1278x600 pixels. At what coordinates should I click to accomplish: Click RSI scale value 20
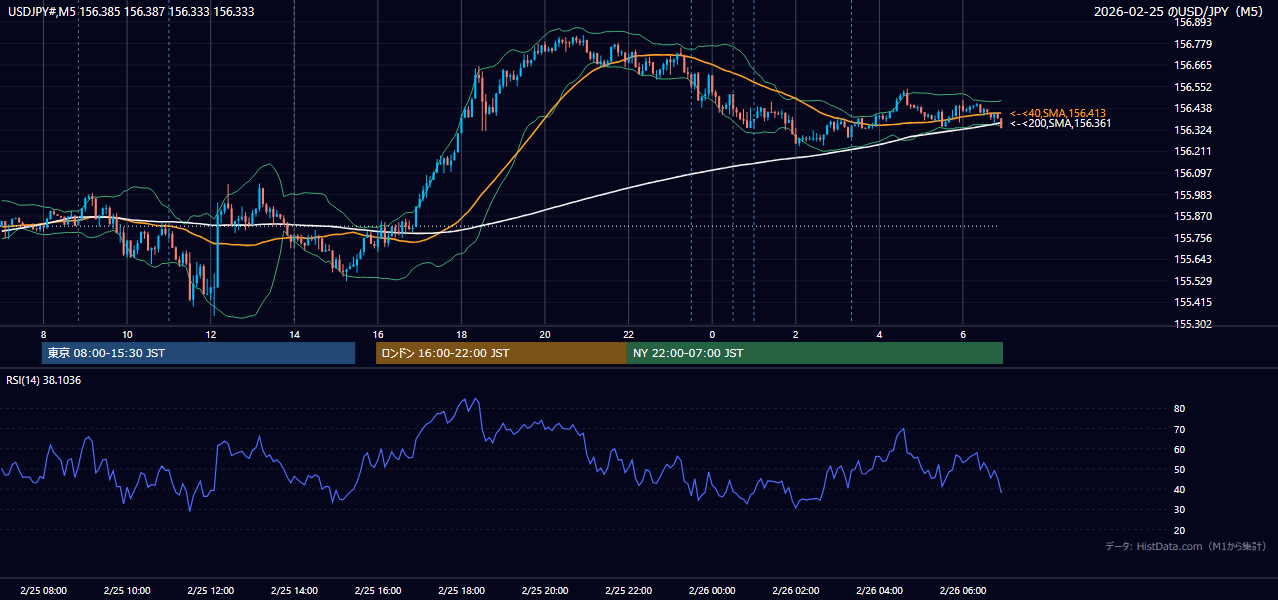tap(1180, 530)
